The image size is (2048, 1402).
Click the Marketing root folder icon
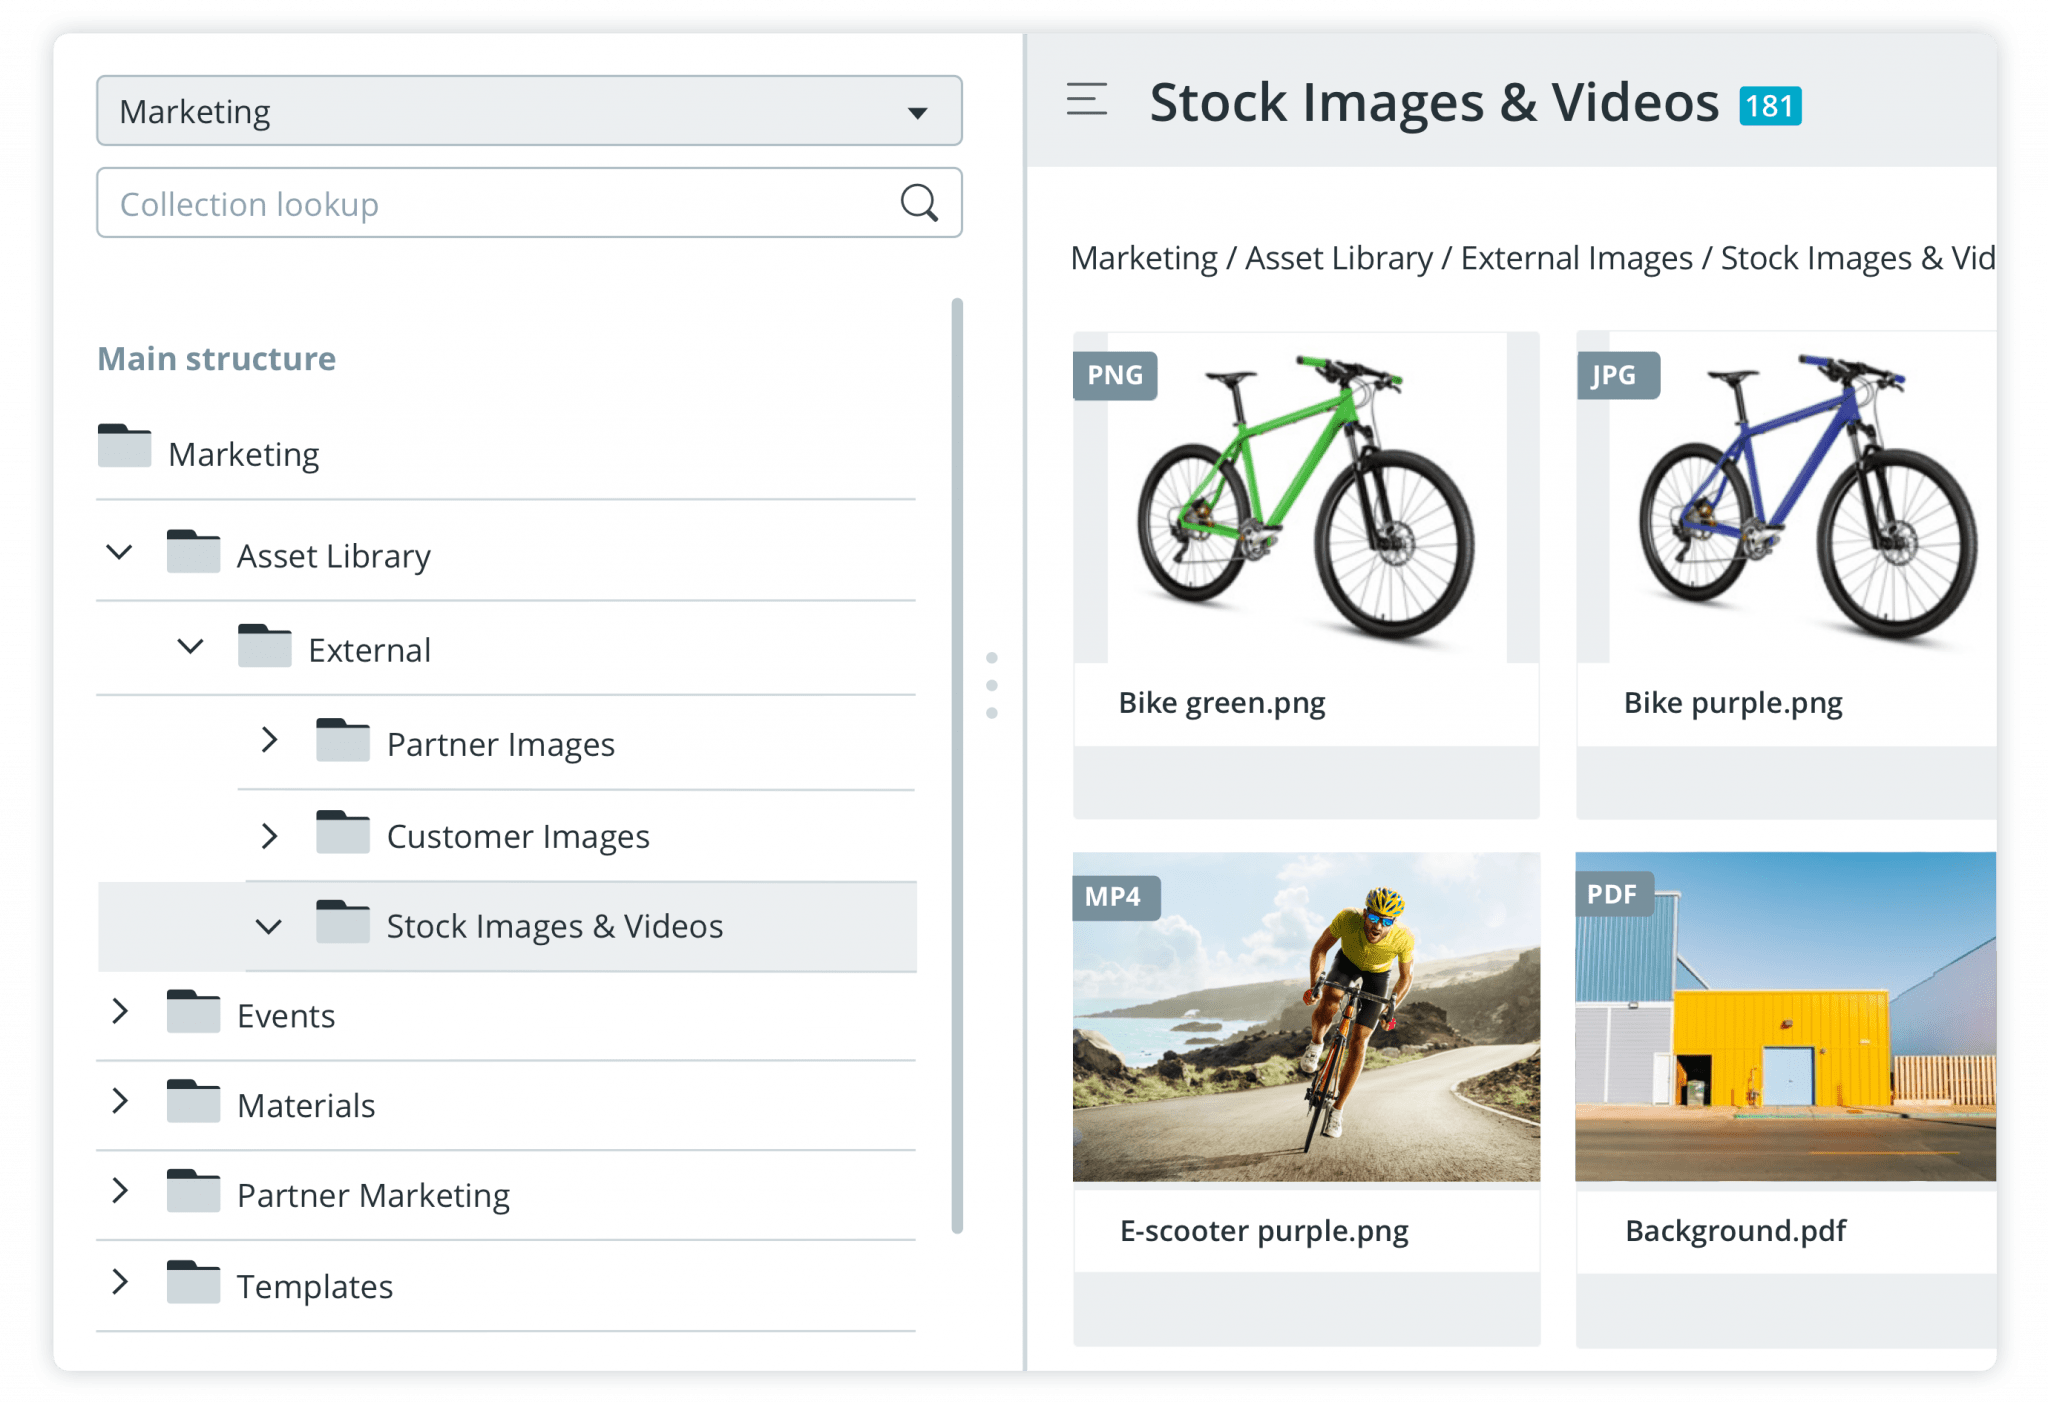(124, 447)
